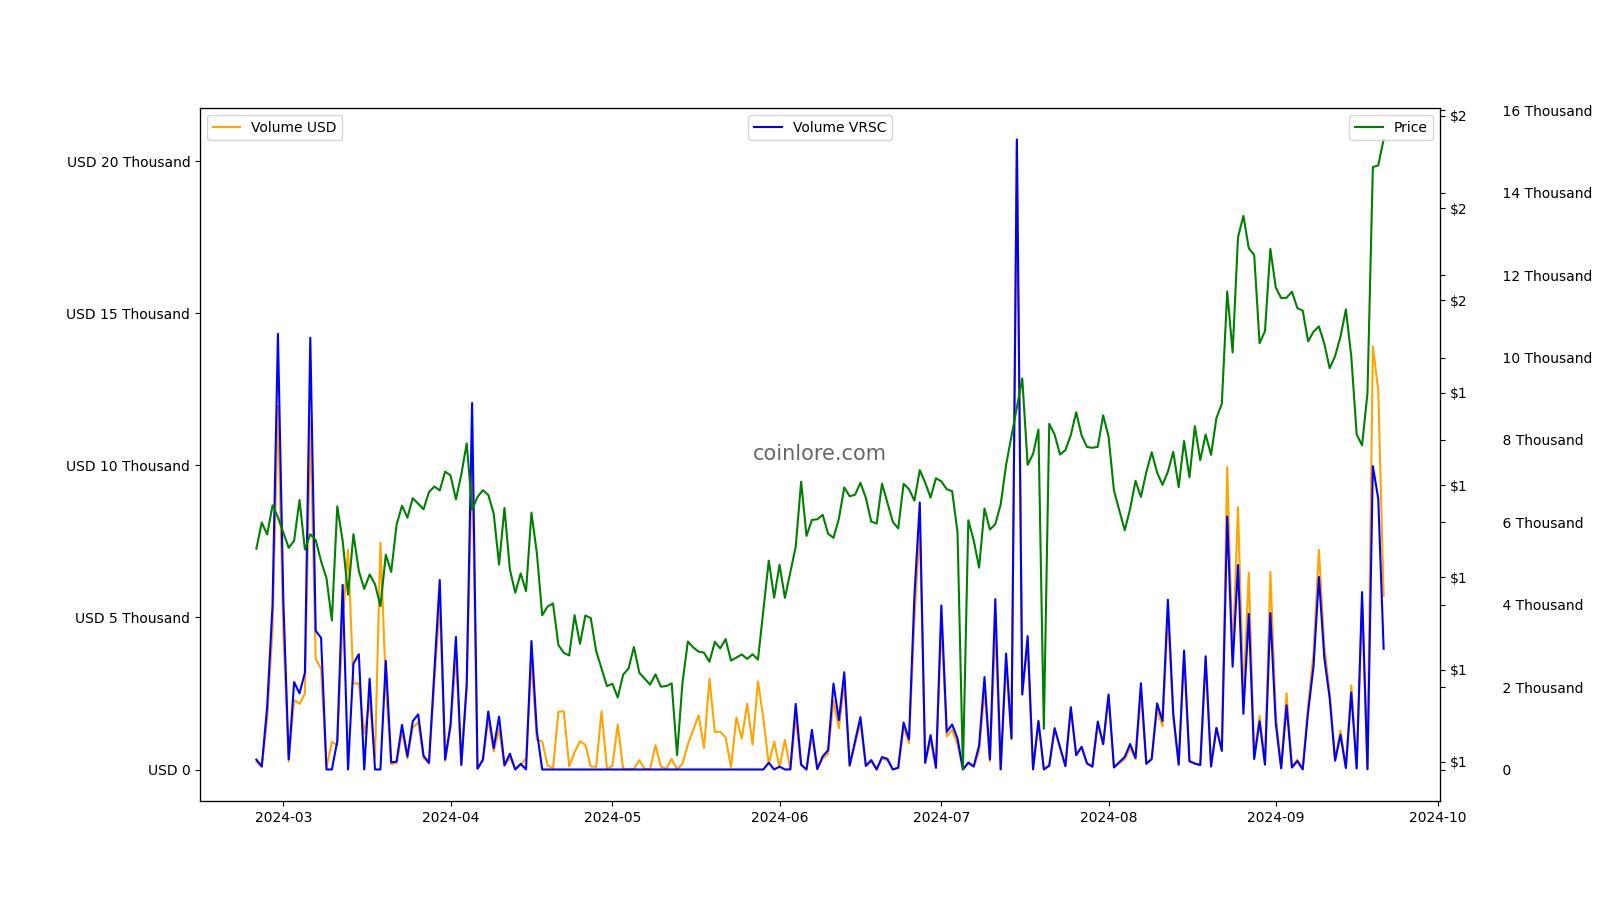This screenshot has height=900, width=1600.
Task: Click the 2024-09 date tick label
Action: coord(1275,817)
